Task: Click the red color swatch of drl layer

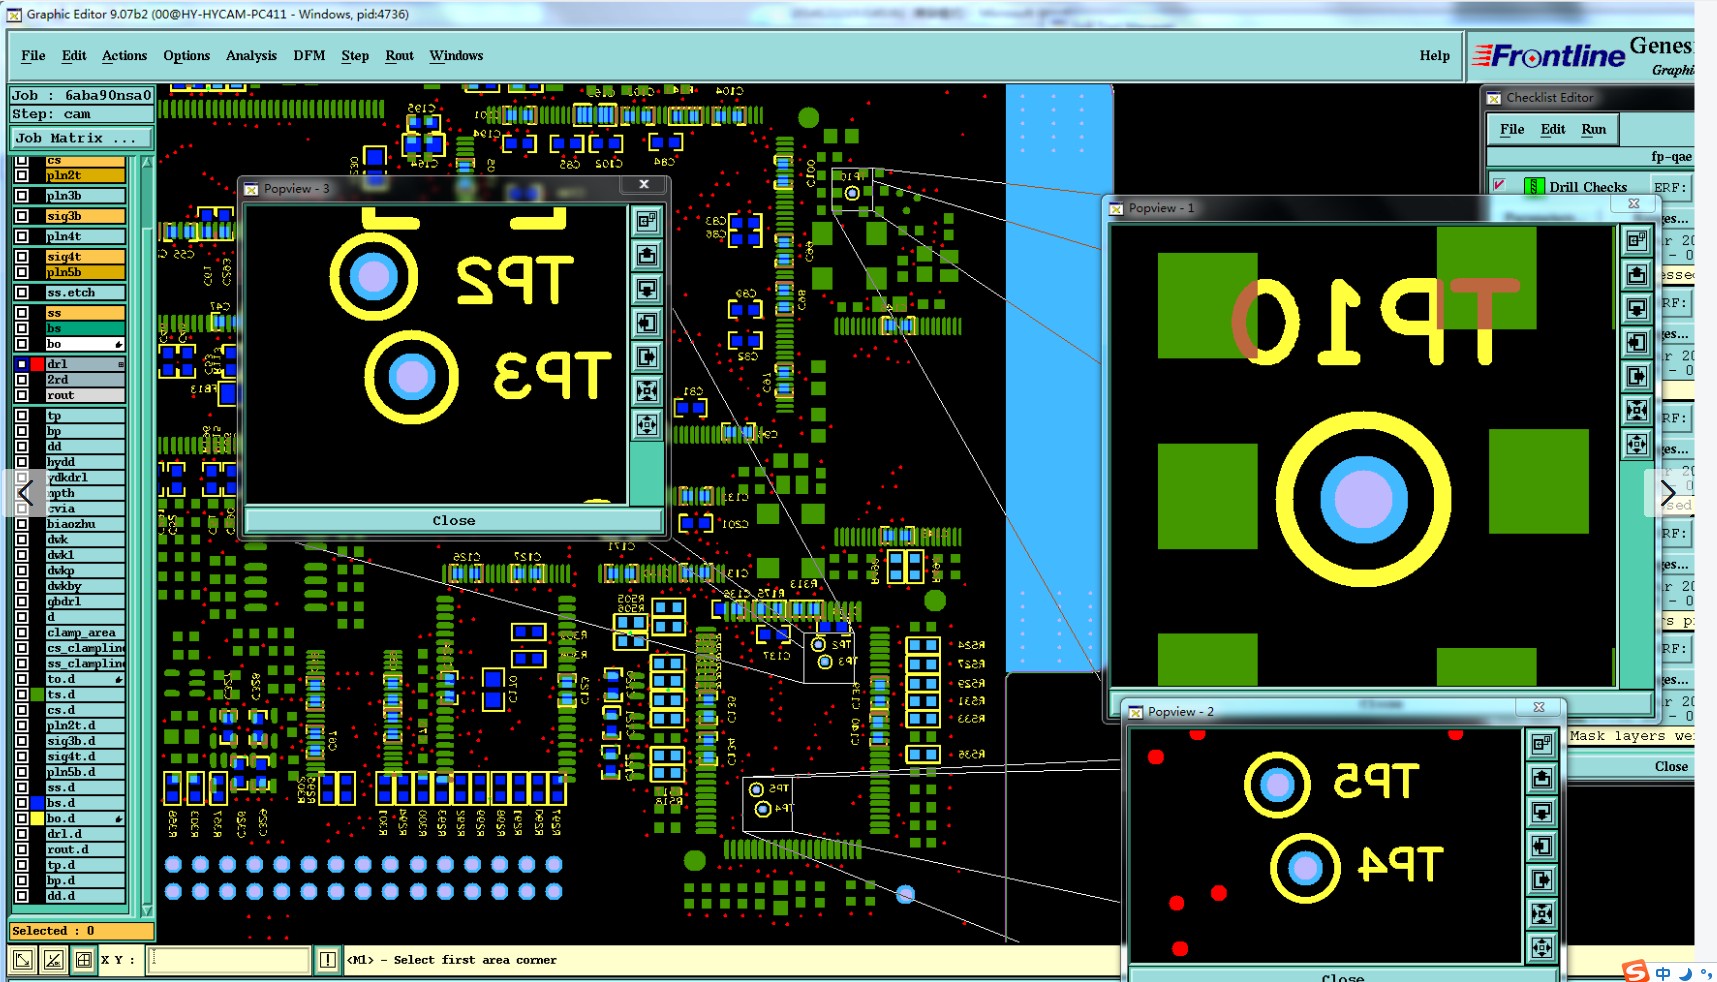Action: click(38, 365)
